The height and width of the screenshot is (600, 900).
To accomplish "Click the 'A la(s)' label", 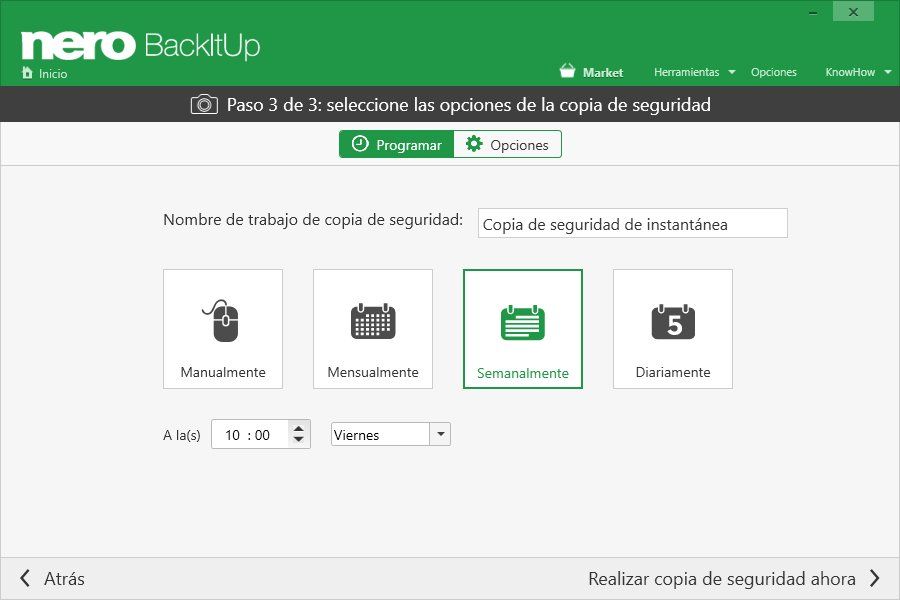I will [x=182, y=435].
